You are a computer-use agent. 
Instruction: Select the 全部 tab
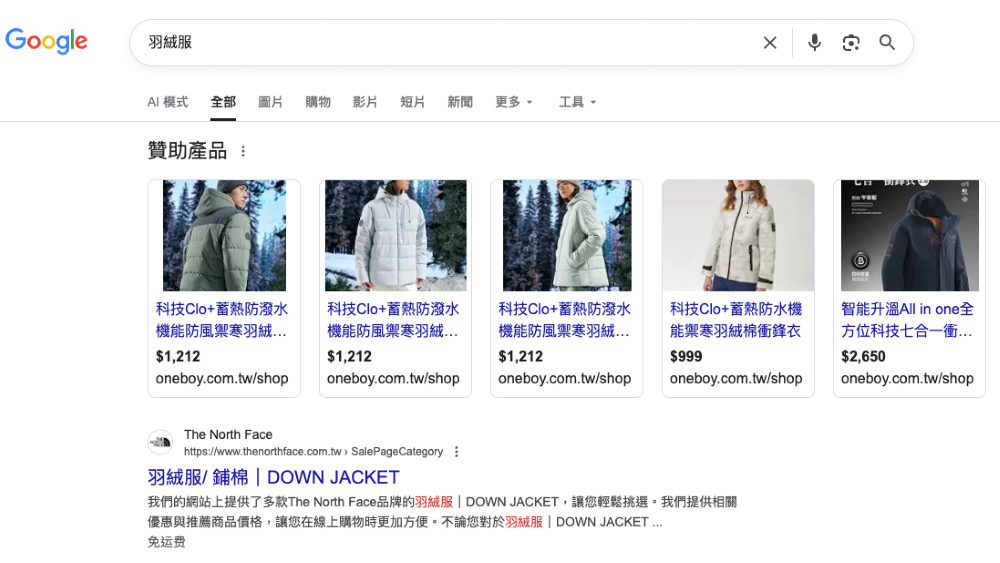(x=223, y=102)
